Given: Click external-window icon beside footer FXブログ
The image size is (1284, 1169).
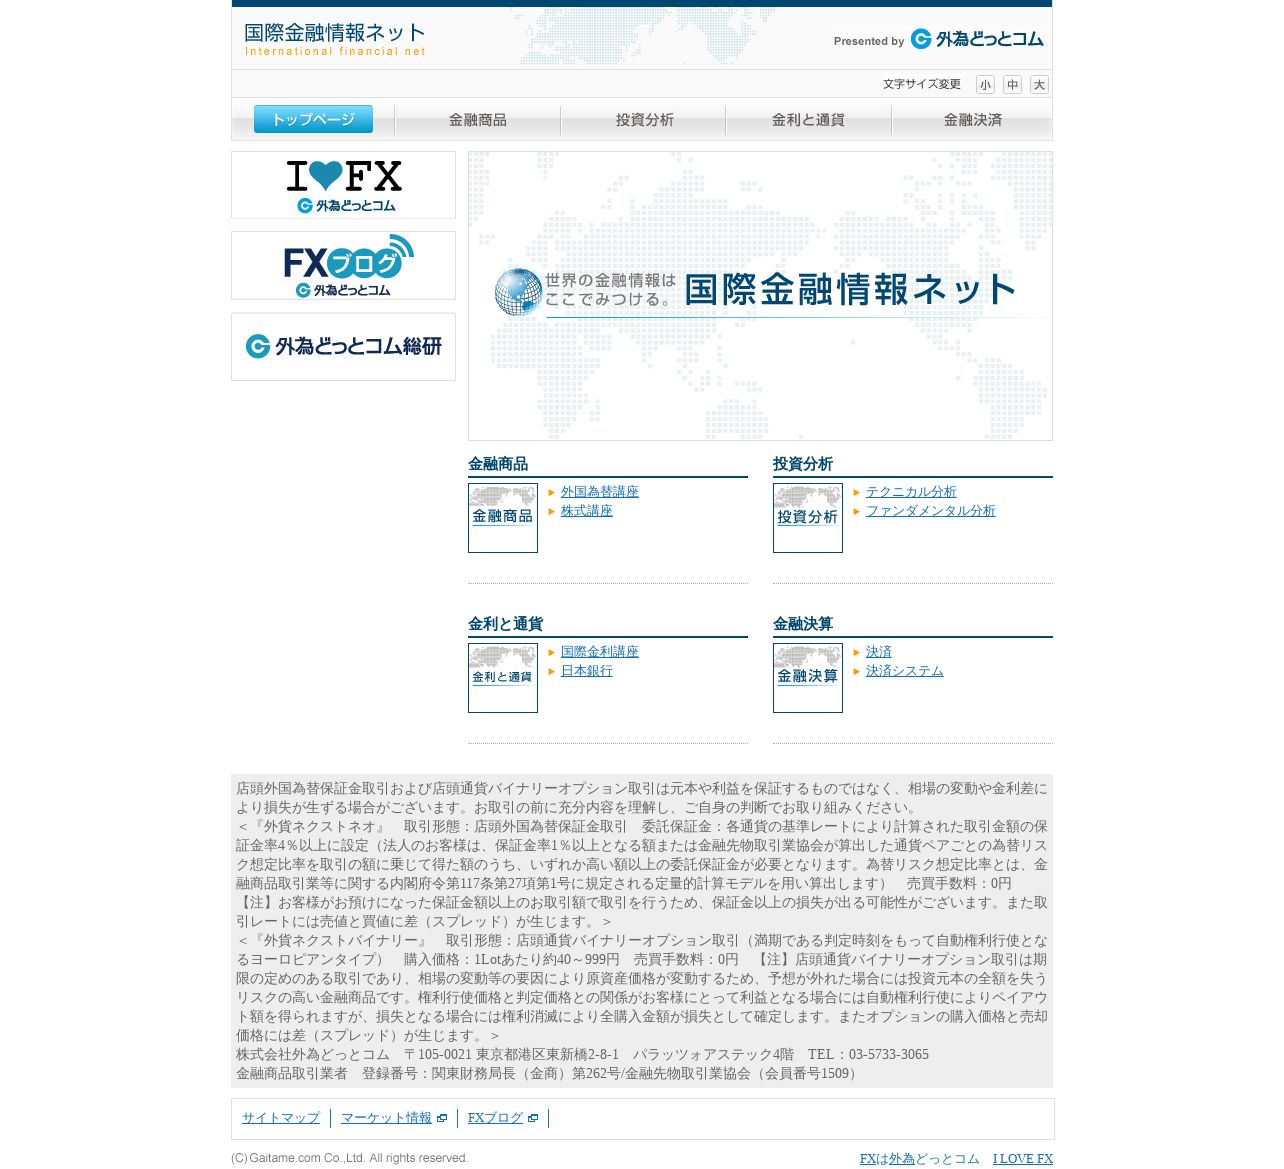Looking at the screenshot, I should 533,1119.
